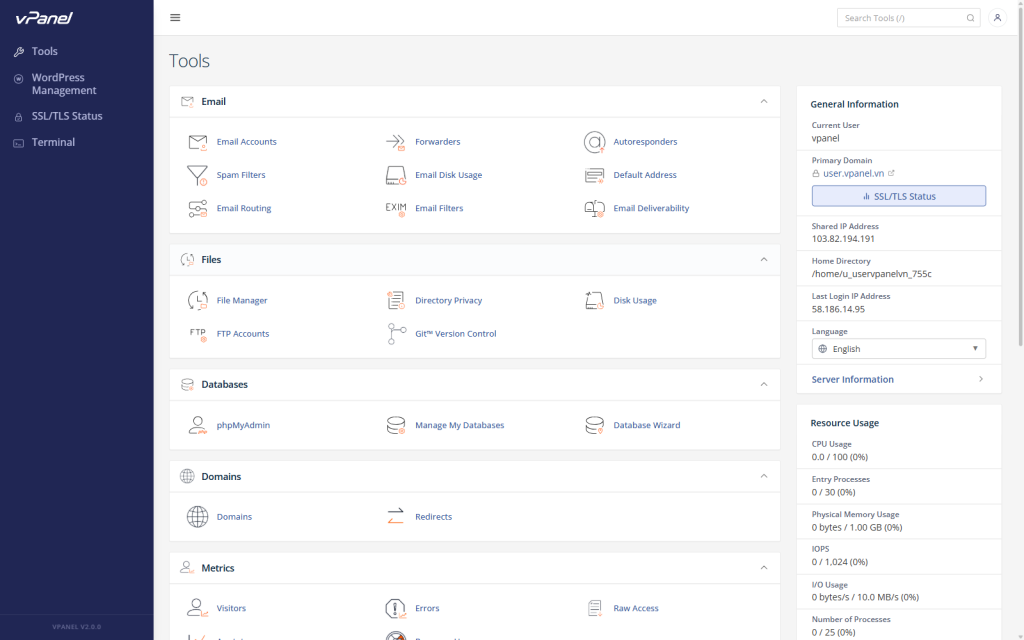Click the EXIM Email Filters icon

pos(396,208)
